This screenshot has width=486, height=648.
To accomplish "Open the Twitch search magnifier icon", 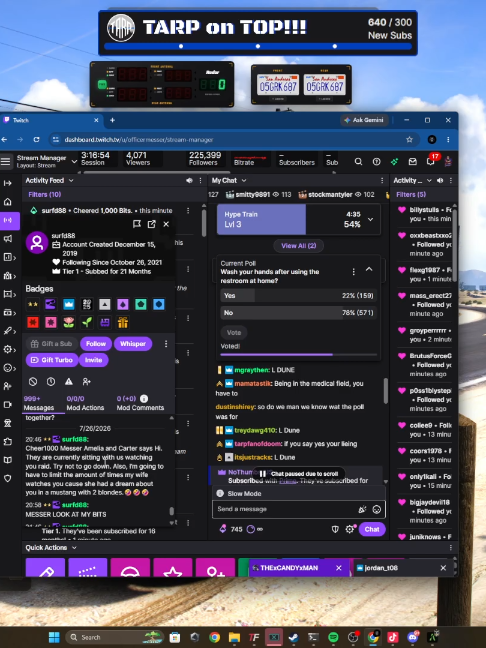I will (x=358, y=162).
